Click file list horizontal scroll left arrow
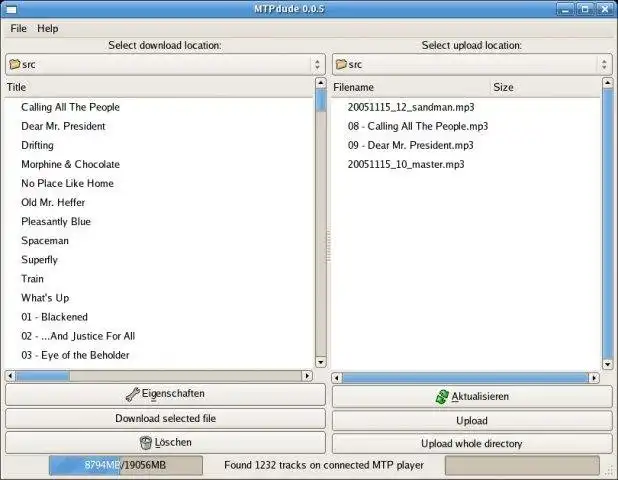The width and height of the screenshot is (618, 480). [x=337, y=378]
